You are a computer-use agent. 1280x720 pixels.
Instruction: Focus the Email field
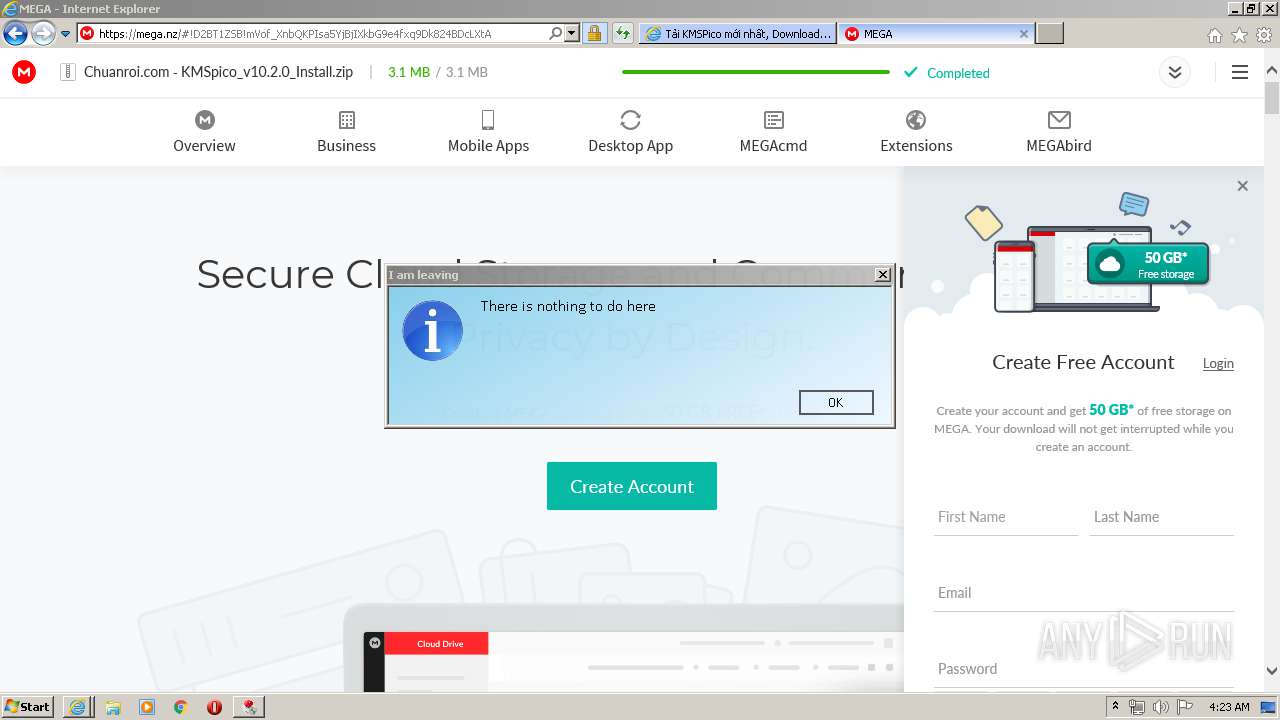pos(1084,593)
